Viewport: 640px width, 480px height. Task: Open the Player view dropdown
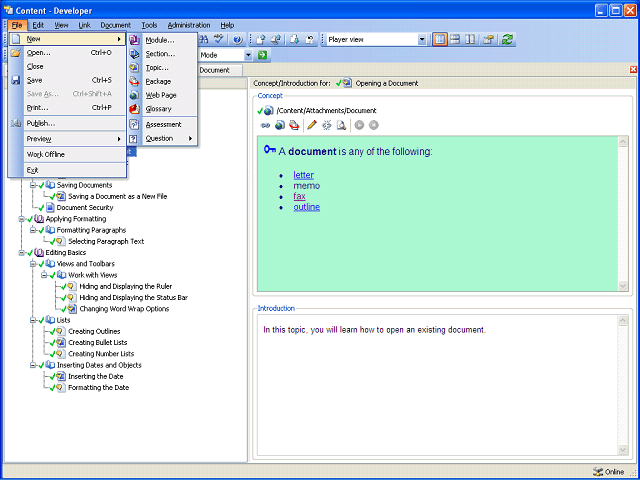point(422,40)
